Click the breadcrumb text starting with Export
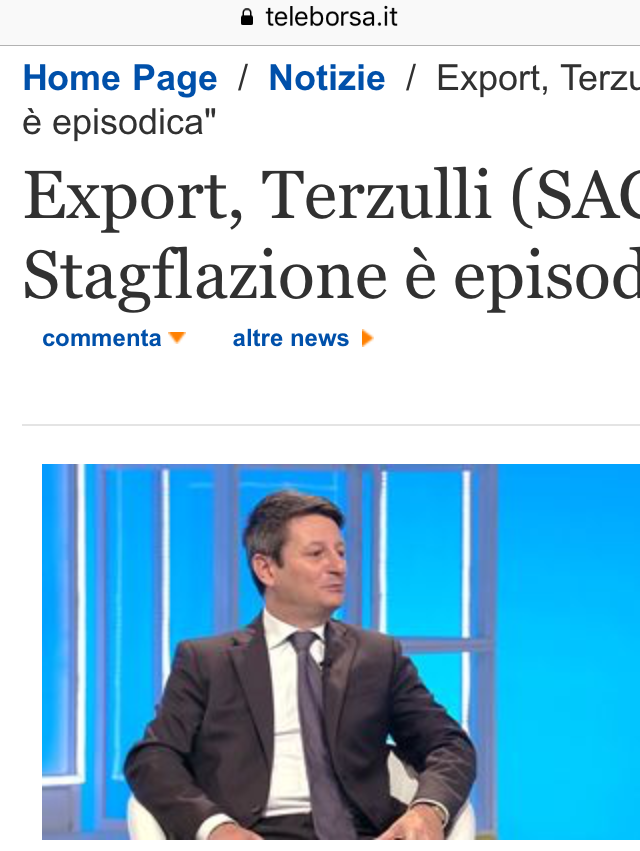640x851 pixels. point(538,79)
